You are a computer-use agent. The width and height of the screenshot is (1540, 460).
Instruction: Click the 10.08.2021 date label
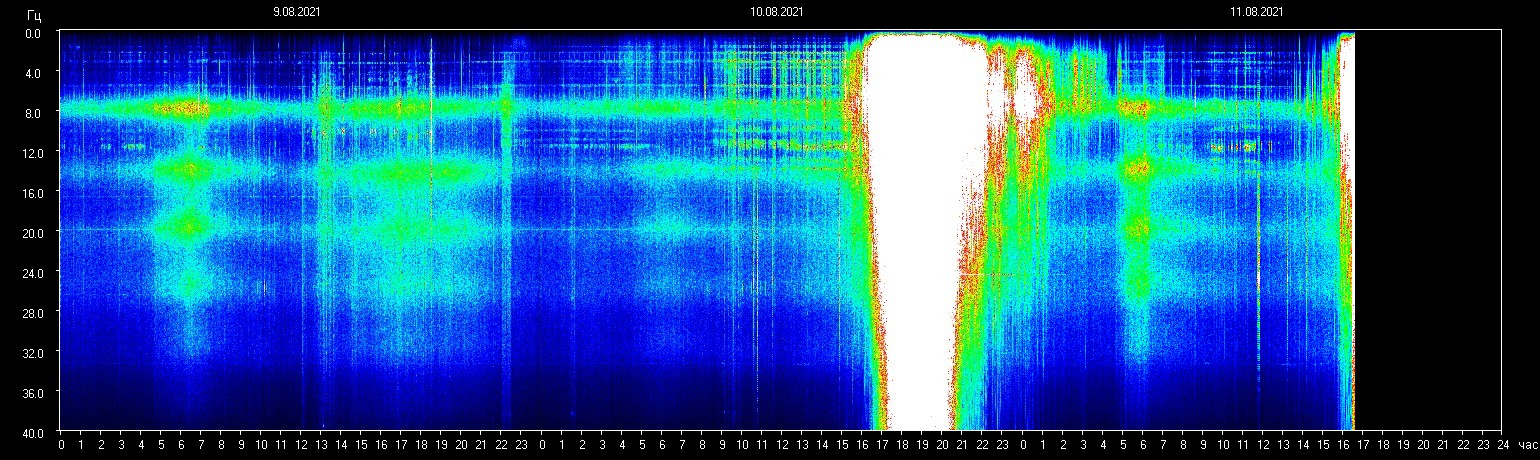[x=776, y=12]
